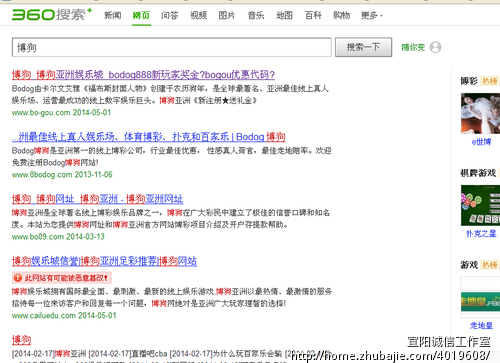Viewport: 500px width, 363px height.
Task: Click the 走地皇 link
Action: click(481, 326)
